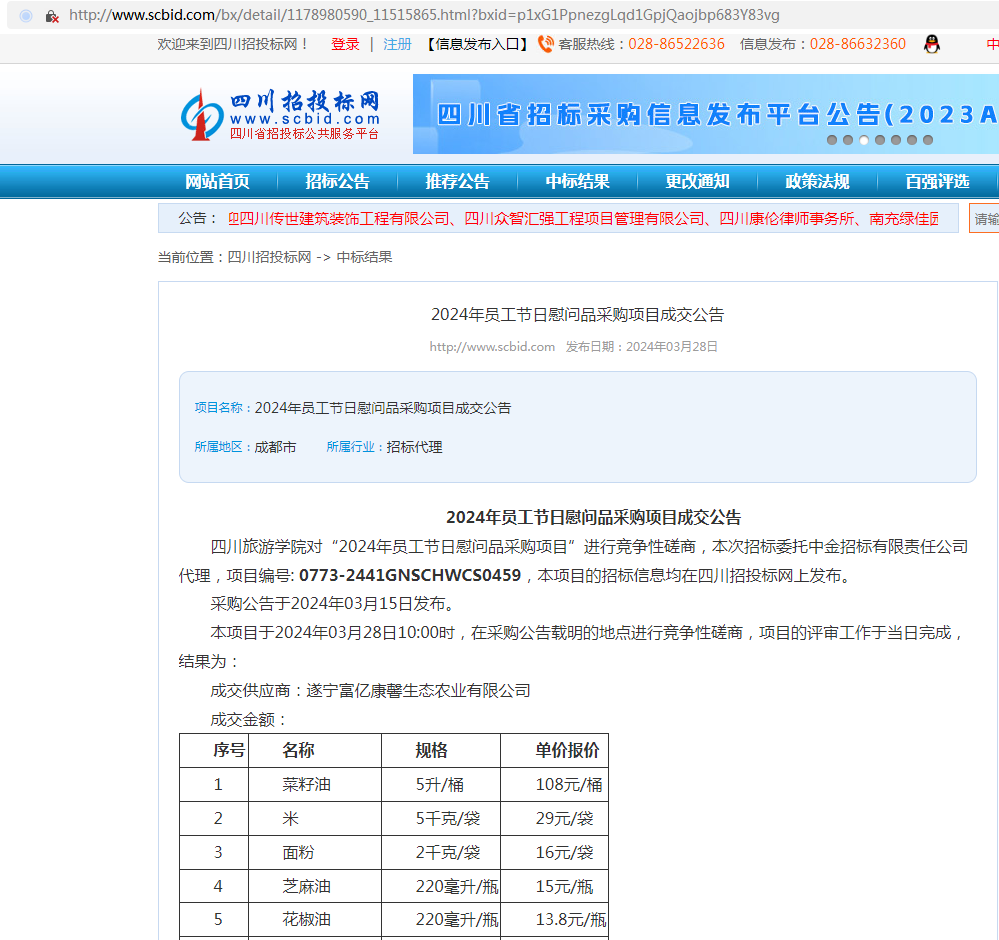Screen dimensions: 999x940
Task: Click table cell 芝麻油
Action: coord(306,886)
